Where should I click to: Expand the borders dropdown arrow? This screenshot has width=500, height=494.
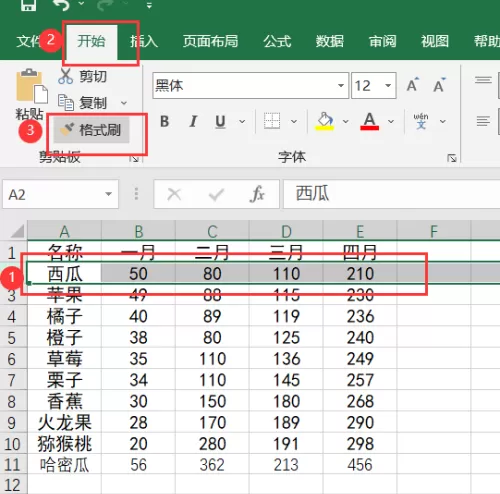pos(294,122)
